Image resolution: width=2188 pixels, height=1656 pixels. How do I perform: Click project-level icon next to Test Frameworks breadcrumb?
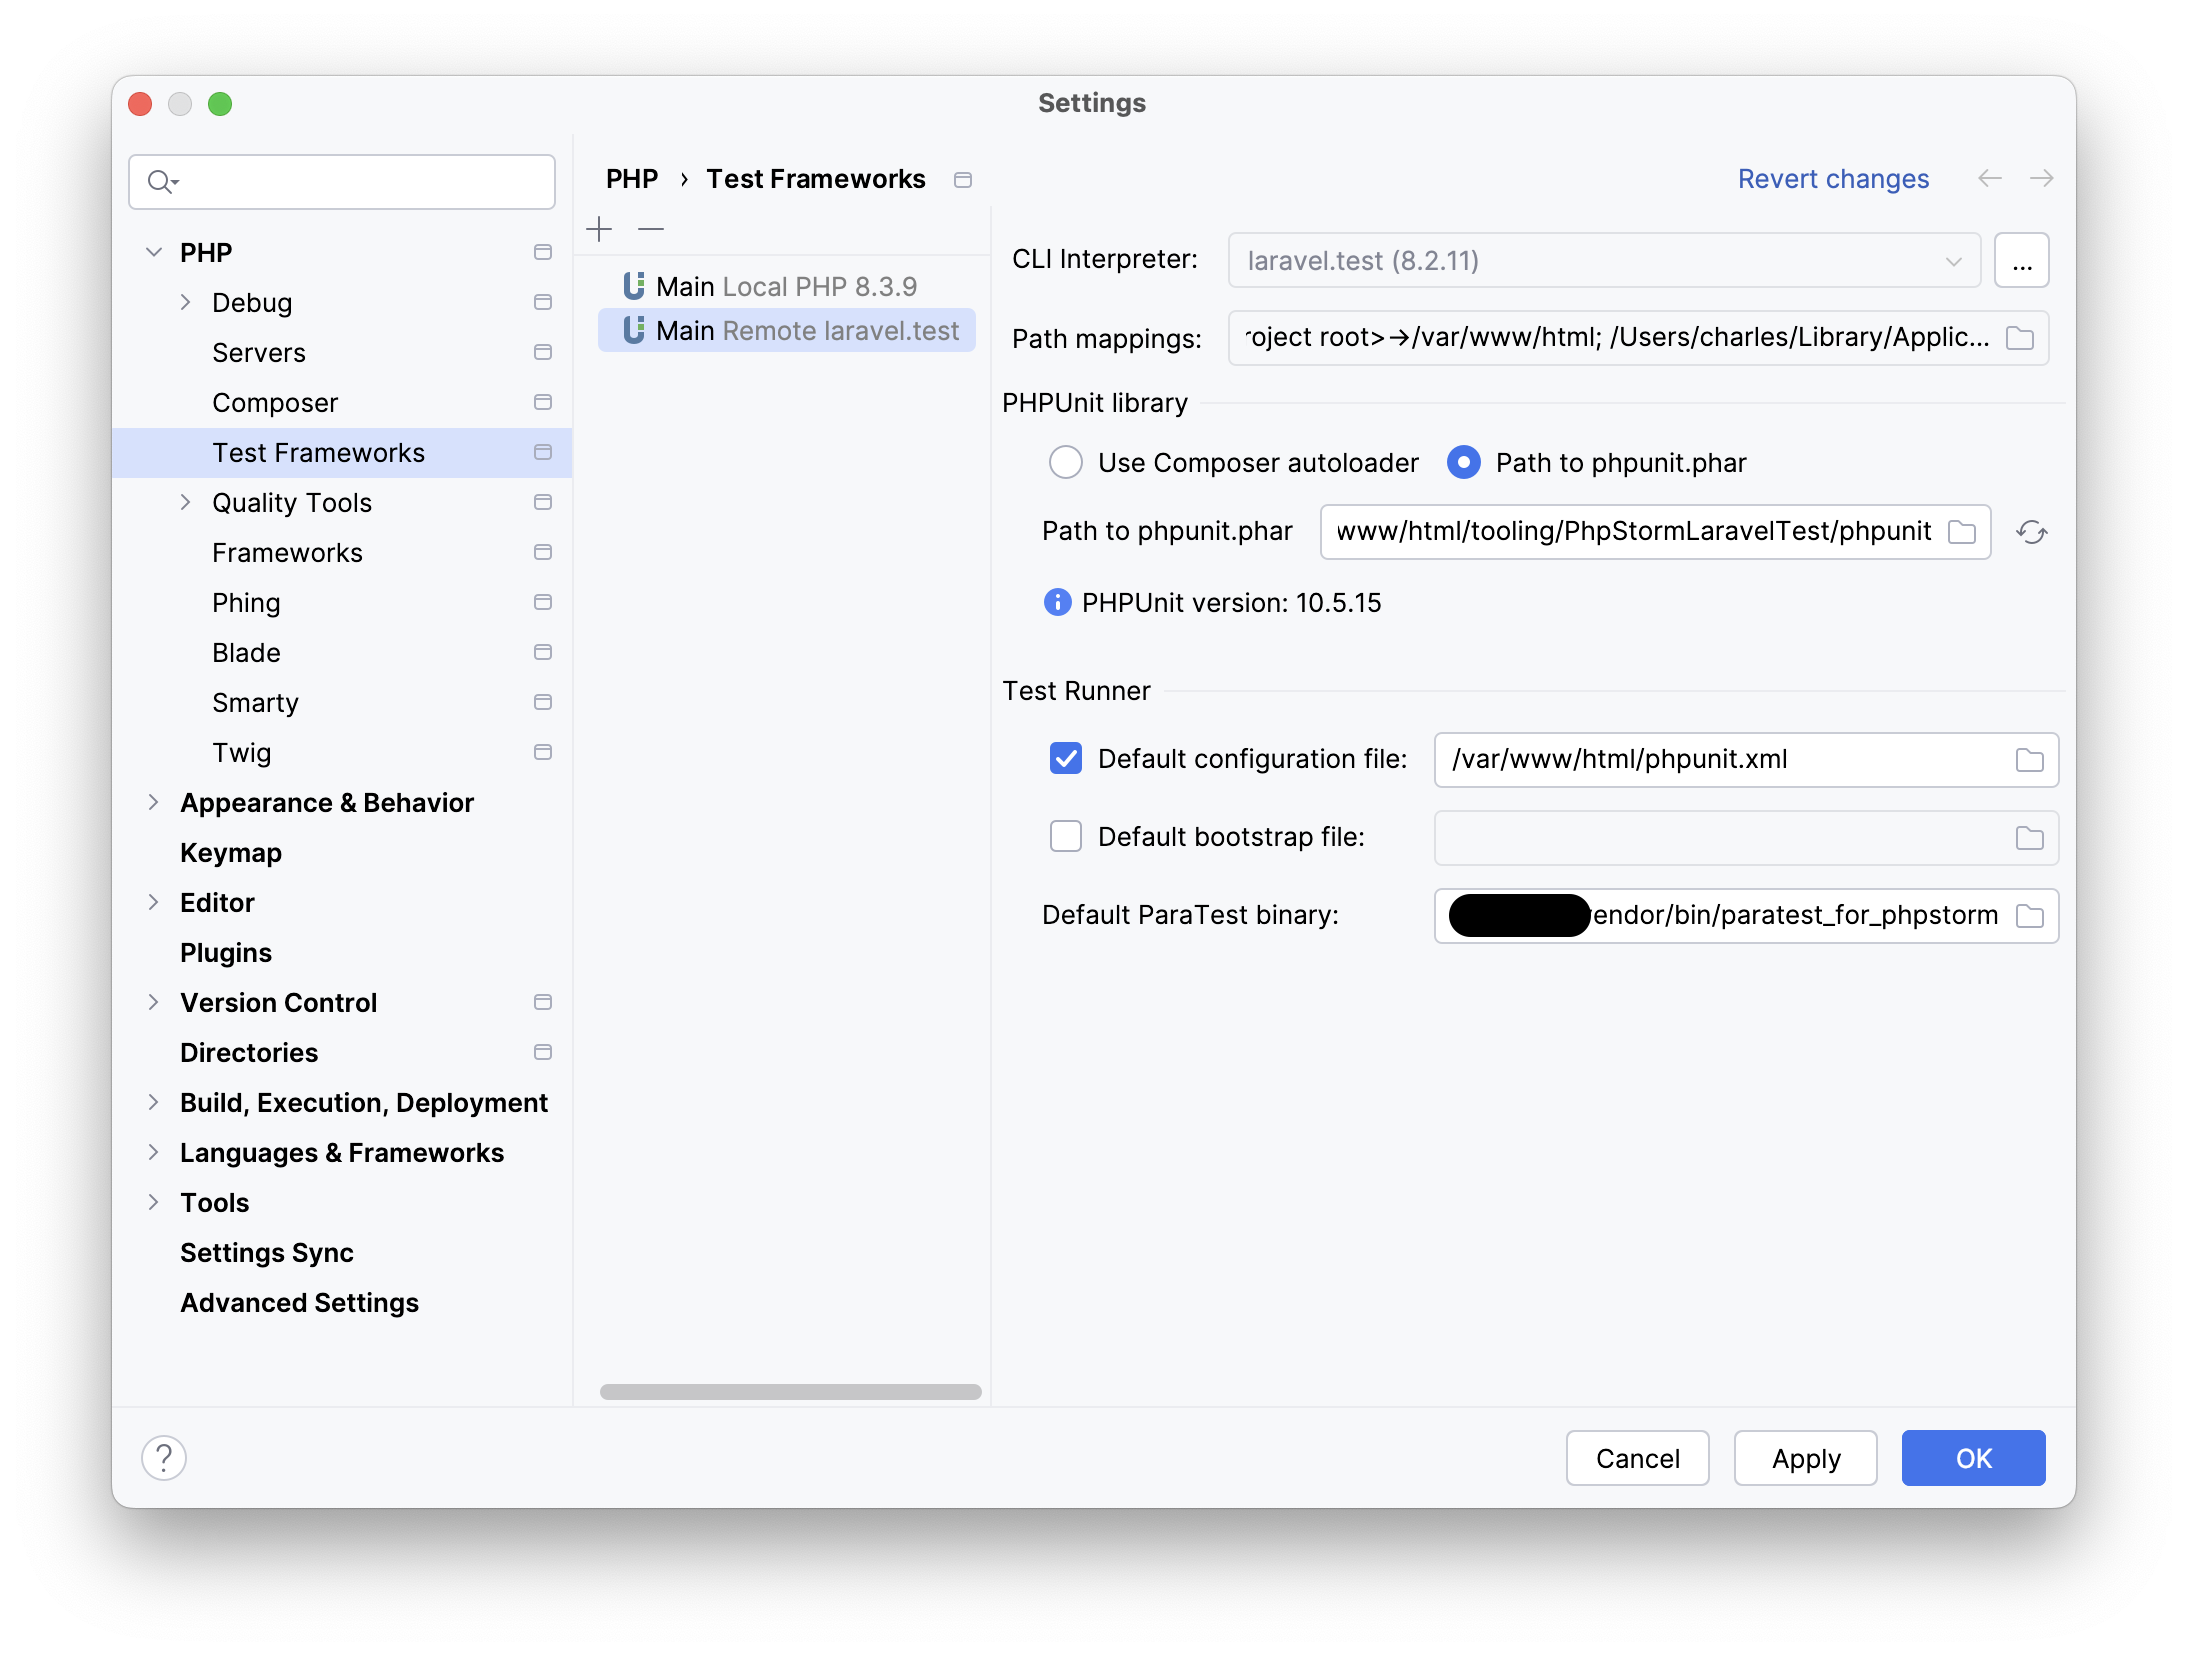tap(963, 180)
